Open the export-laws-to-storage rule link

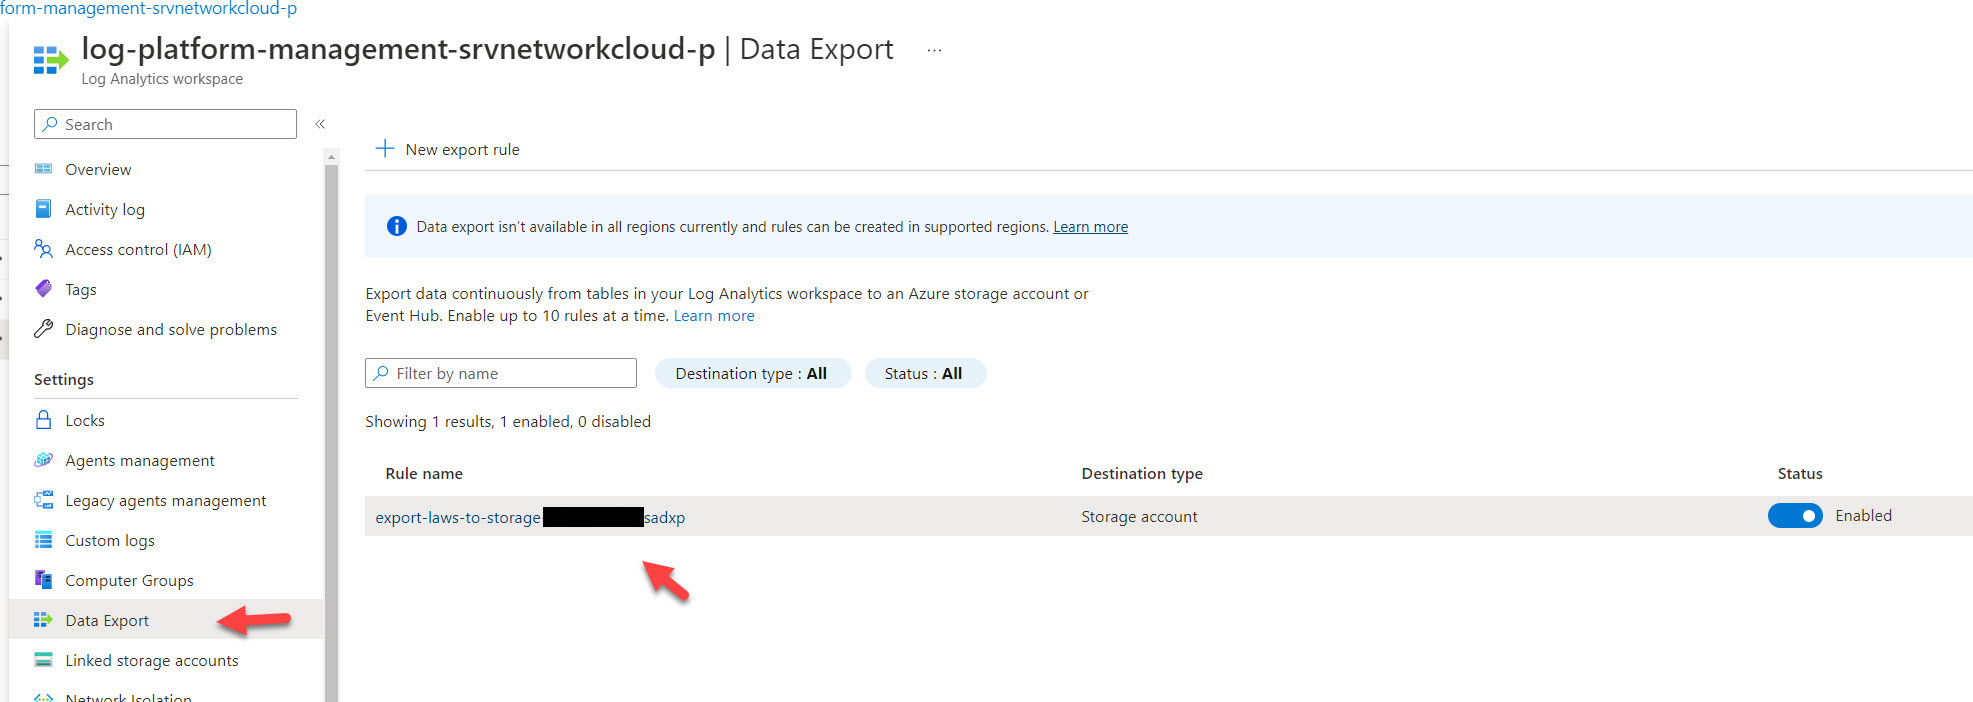[530, 517]
